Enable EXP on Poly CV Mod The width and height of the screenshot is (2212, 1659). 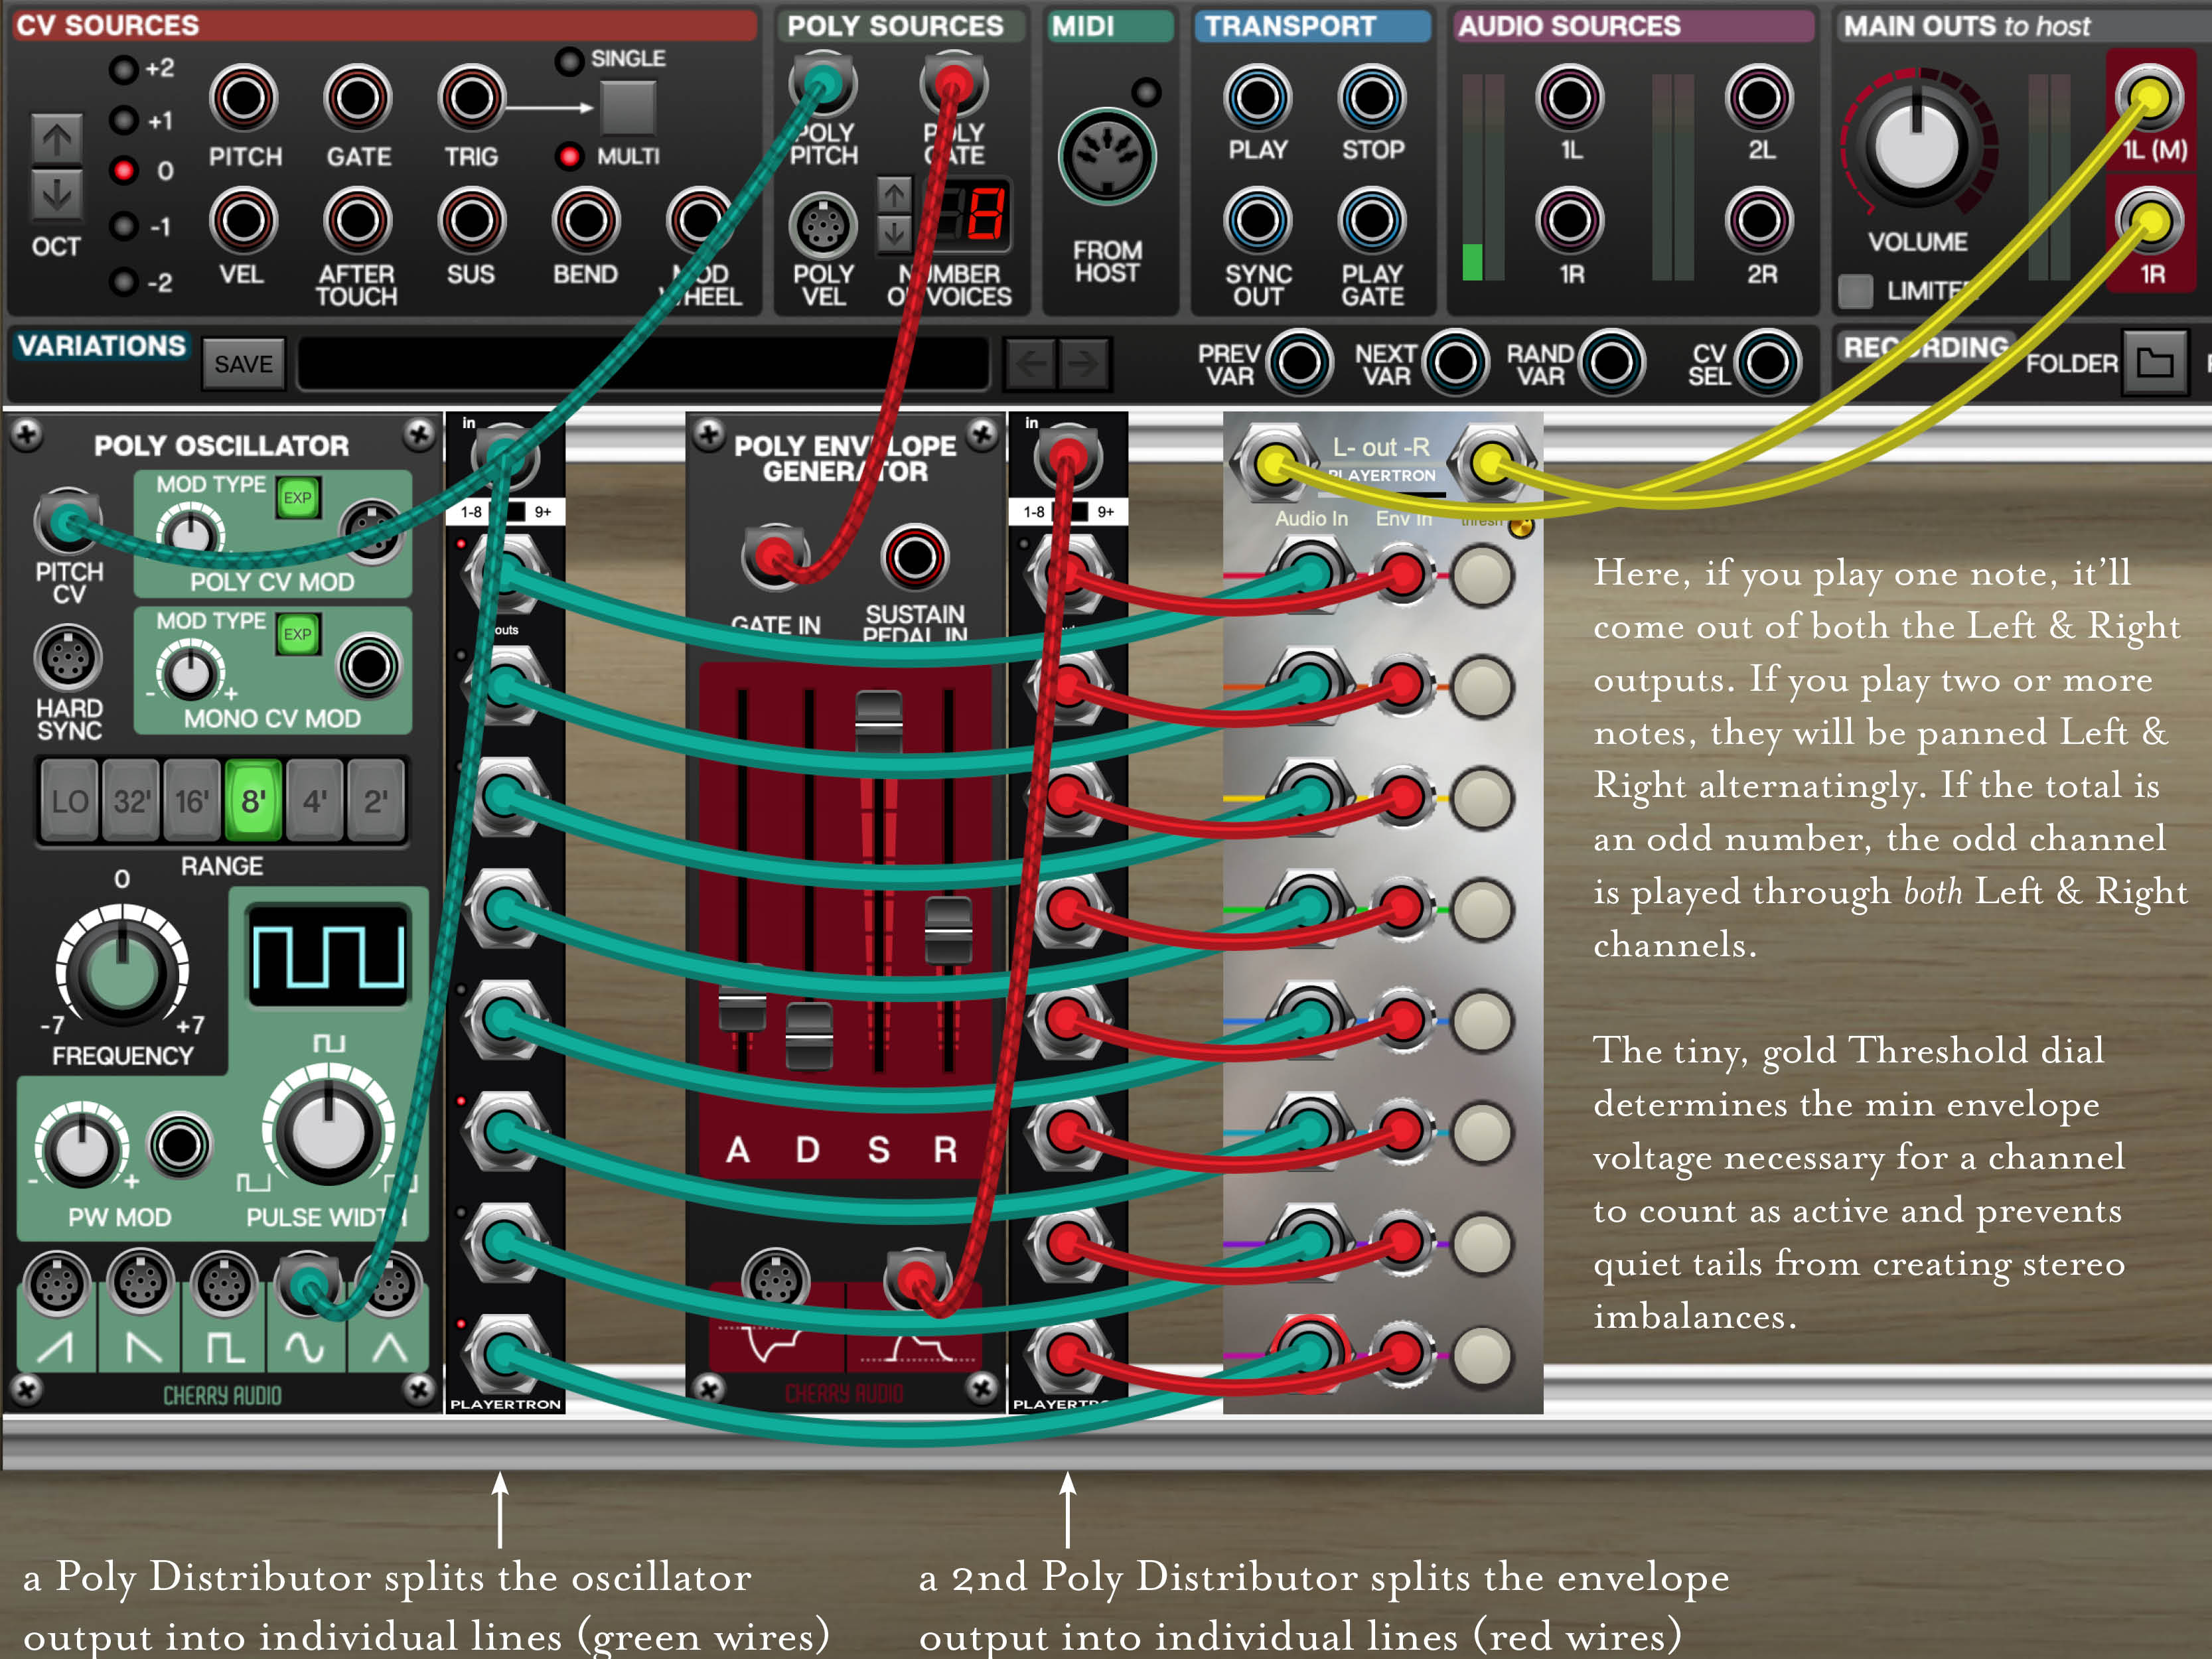(x=299, y=496)
